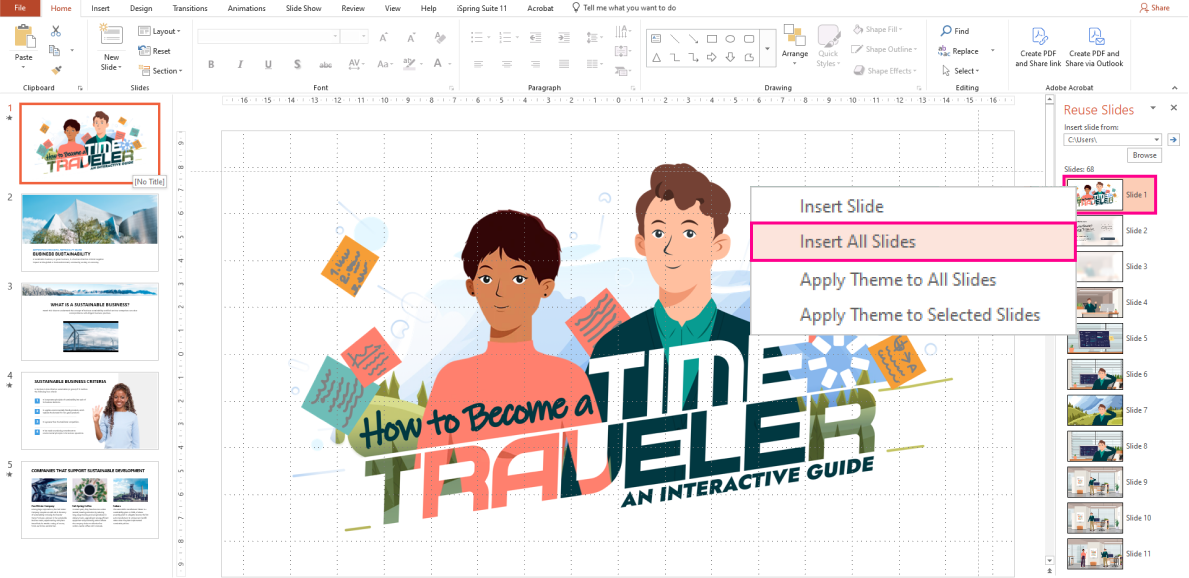Image resolution: width=1189 pixels, height=578 pixels.
Task: Choose Insert Slide from context menu
Action: (912, 206)
